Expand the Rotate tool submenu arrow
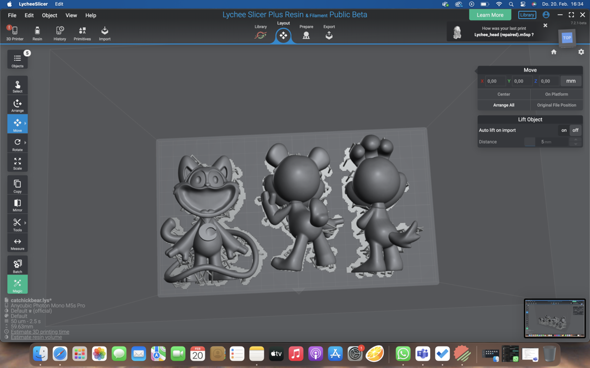 [x=25, y=143]
